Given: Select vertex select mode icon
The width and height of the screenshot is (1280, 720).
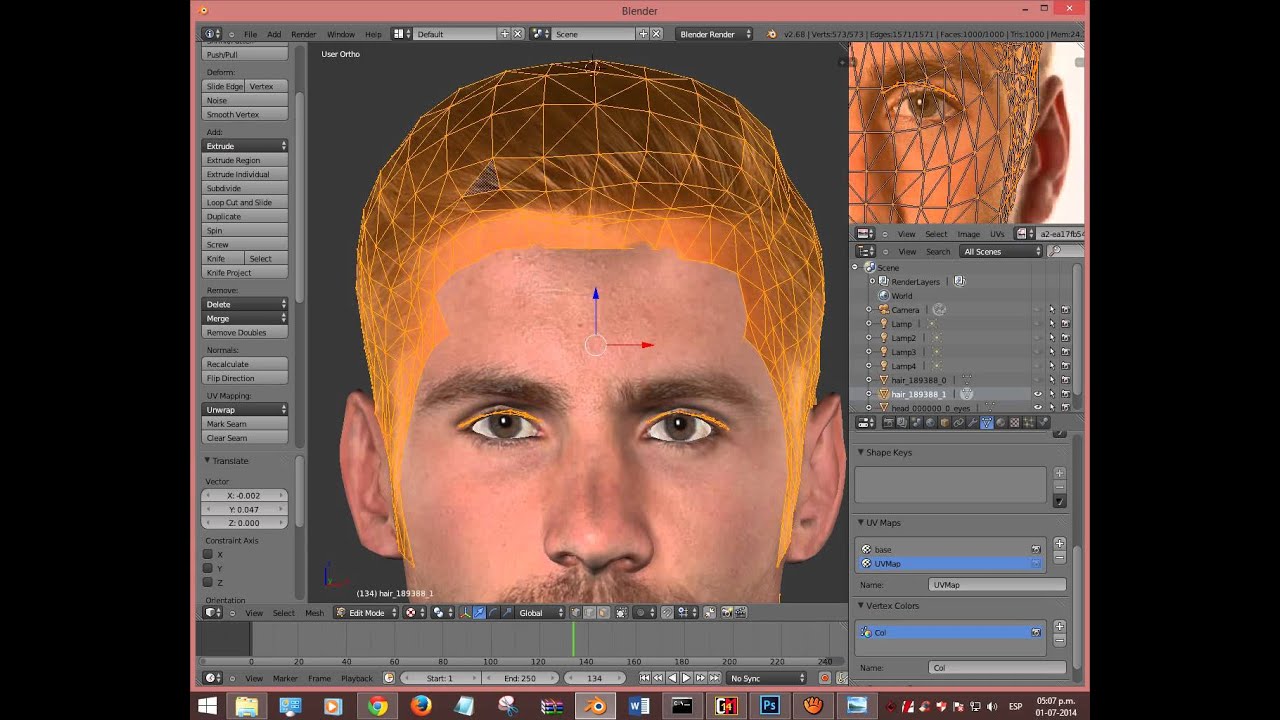Looking at the screenshot, I should [x=576, y=612].
